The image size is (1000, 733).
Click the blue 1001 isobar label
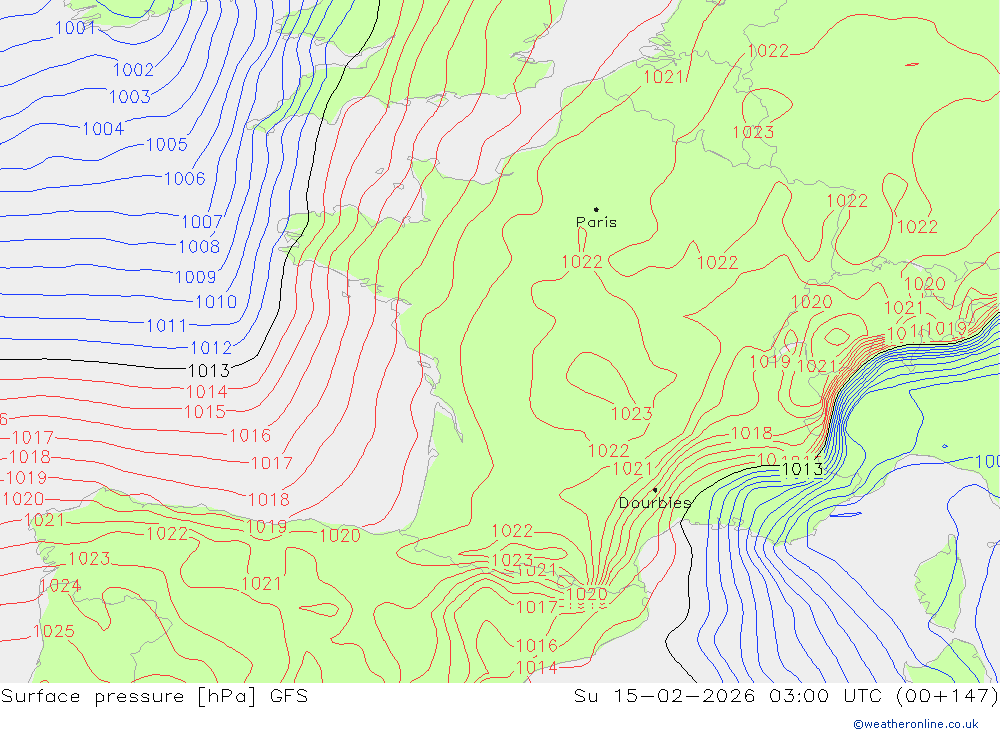click(x=75, y=28)
